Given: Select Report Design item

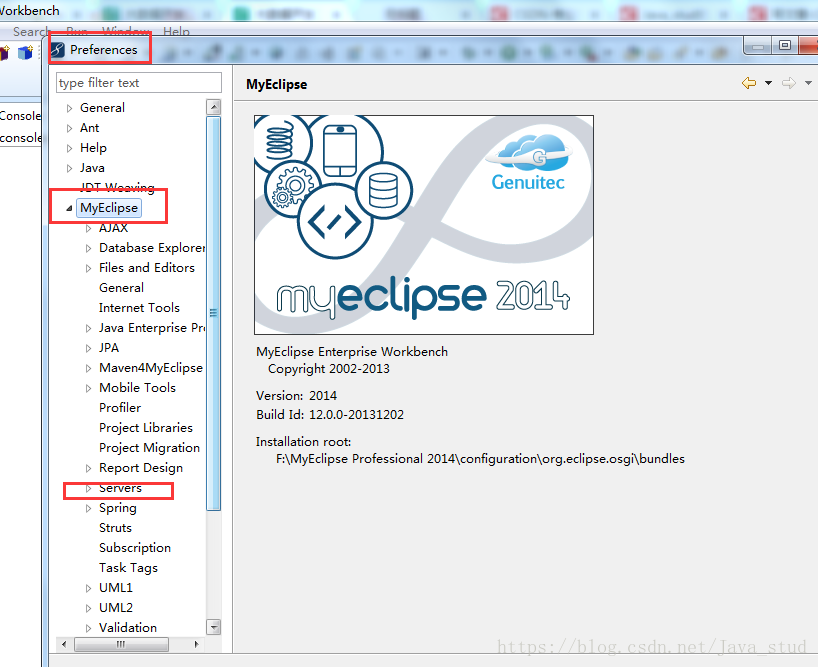Looking at the screenshot, I should tap(141, 468).
